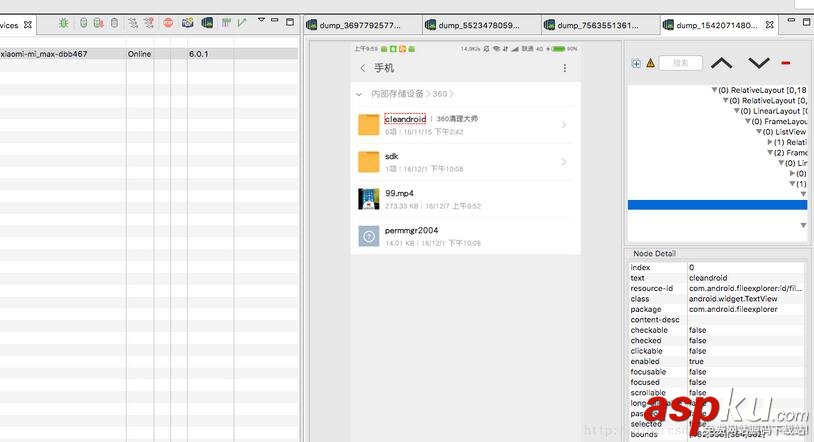Collapse the top RelativeLayout tree node
The image size is (814, 442).
(714, 90)
